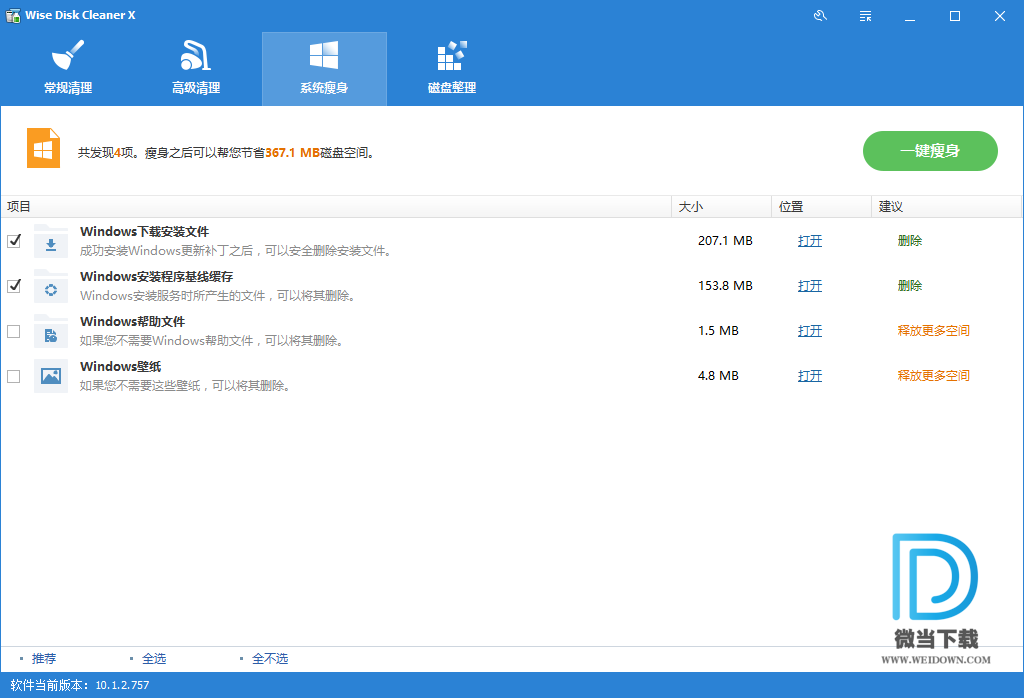Open location of Windows安装程序基线缓存 via 打开

810,286
